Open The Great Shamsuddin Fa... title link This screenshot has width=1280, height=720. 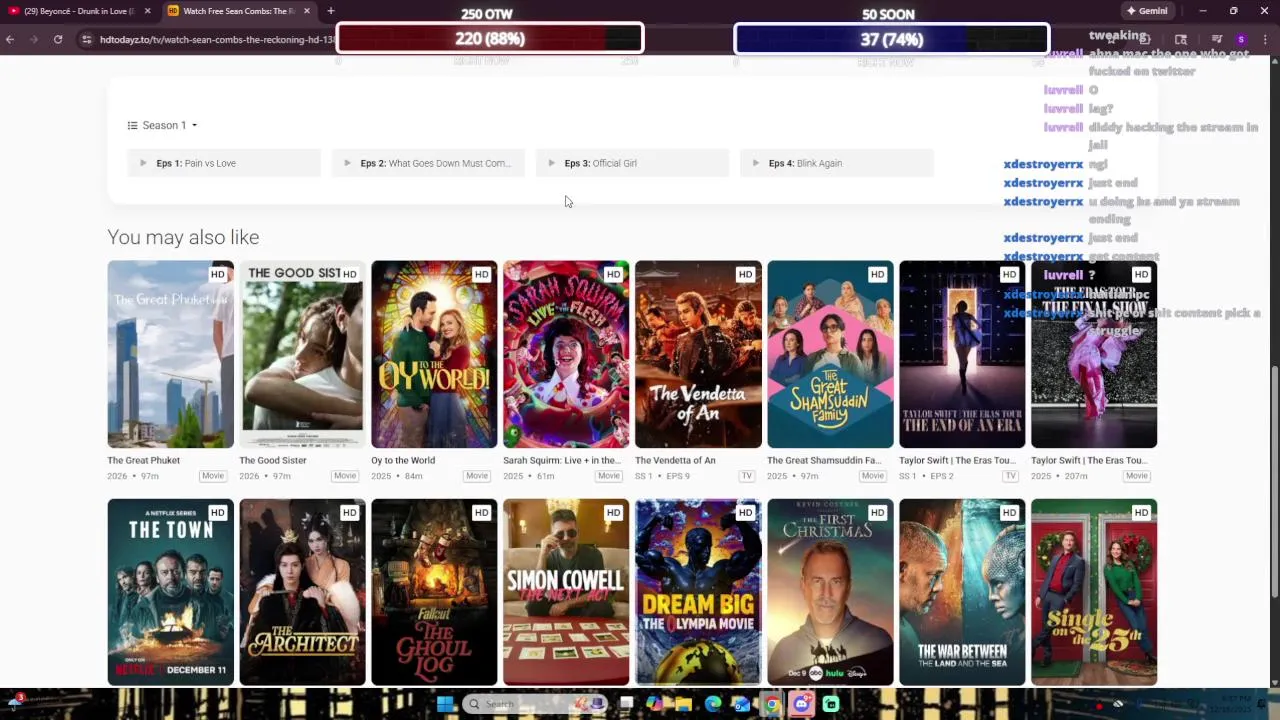(x=824, y=461)
